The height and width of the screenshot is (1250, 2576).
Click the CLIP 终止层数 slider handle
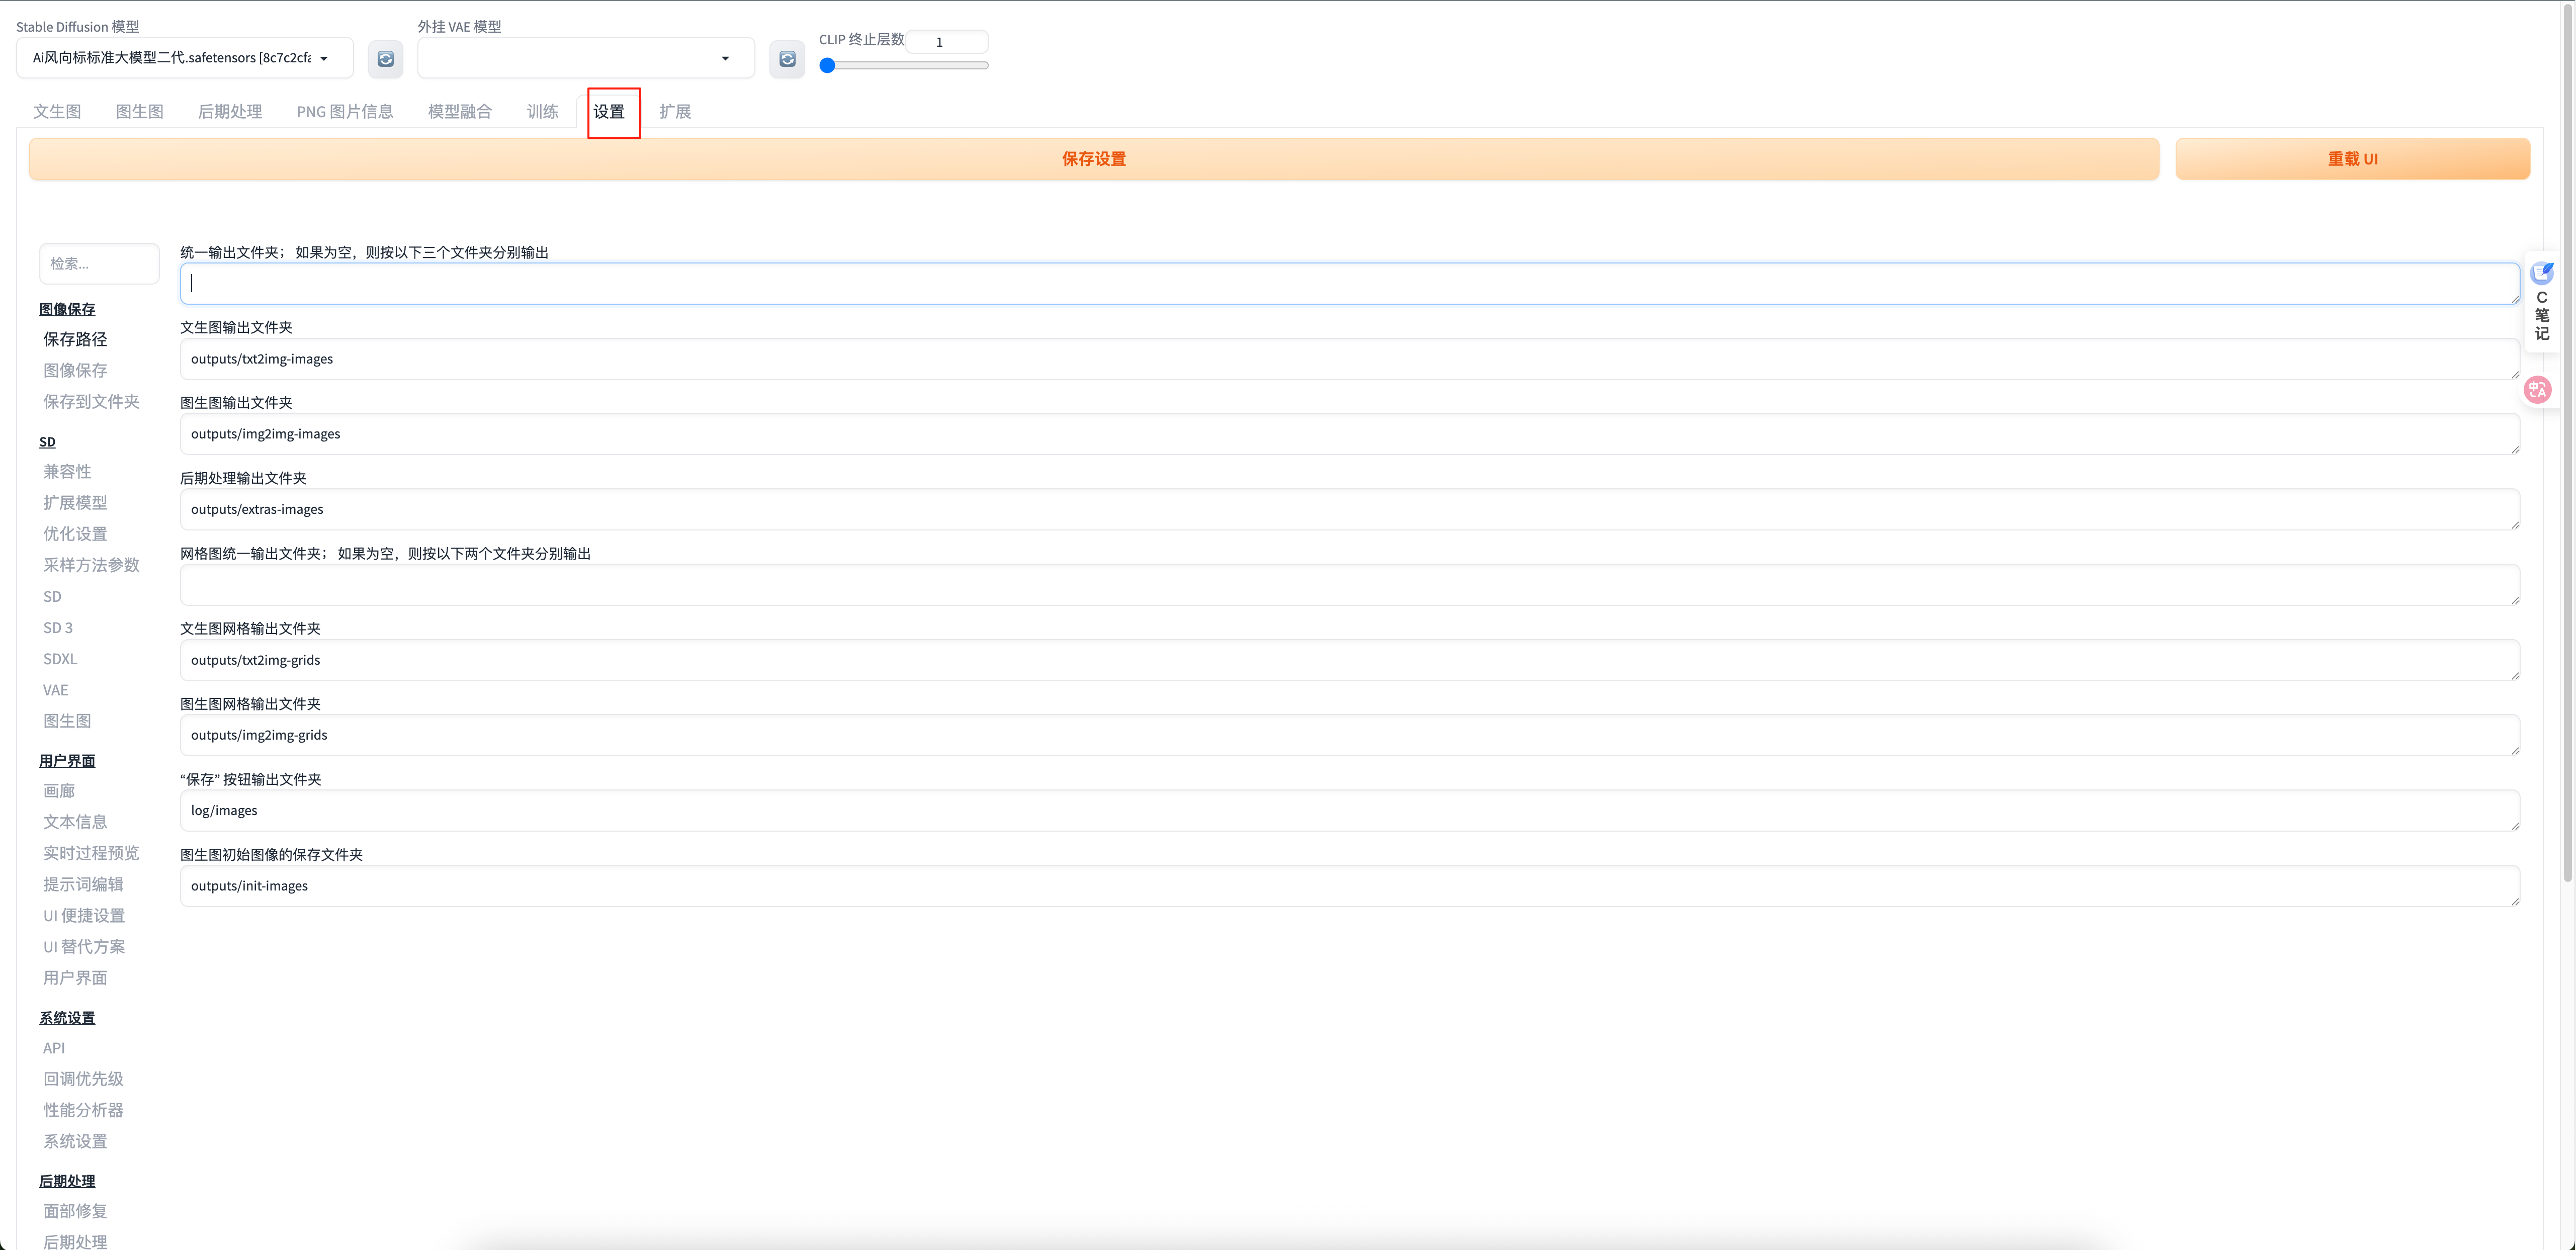827,66
